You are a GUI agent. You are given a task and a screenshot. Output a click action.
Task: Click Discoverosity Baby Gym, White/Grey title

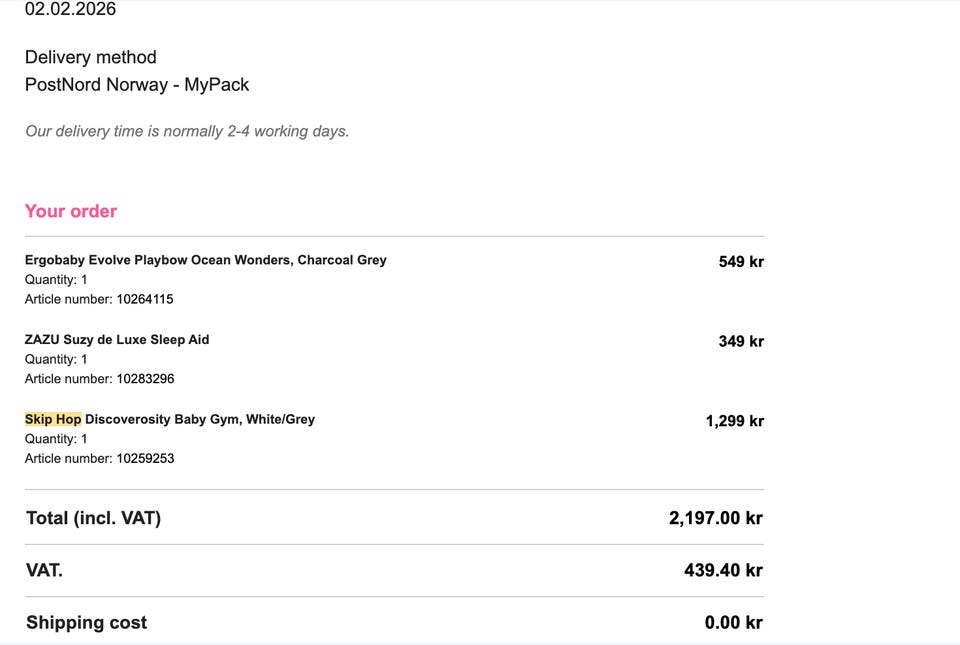(200, 419)
